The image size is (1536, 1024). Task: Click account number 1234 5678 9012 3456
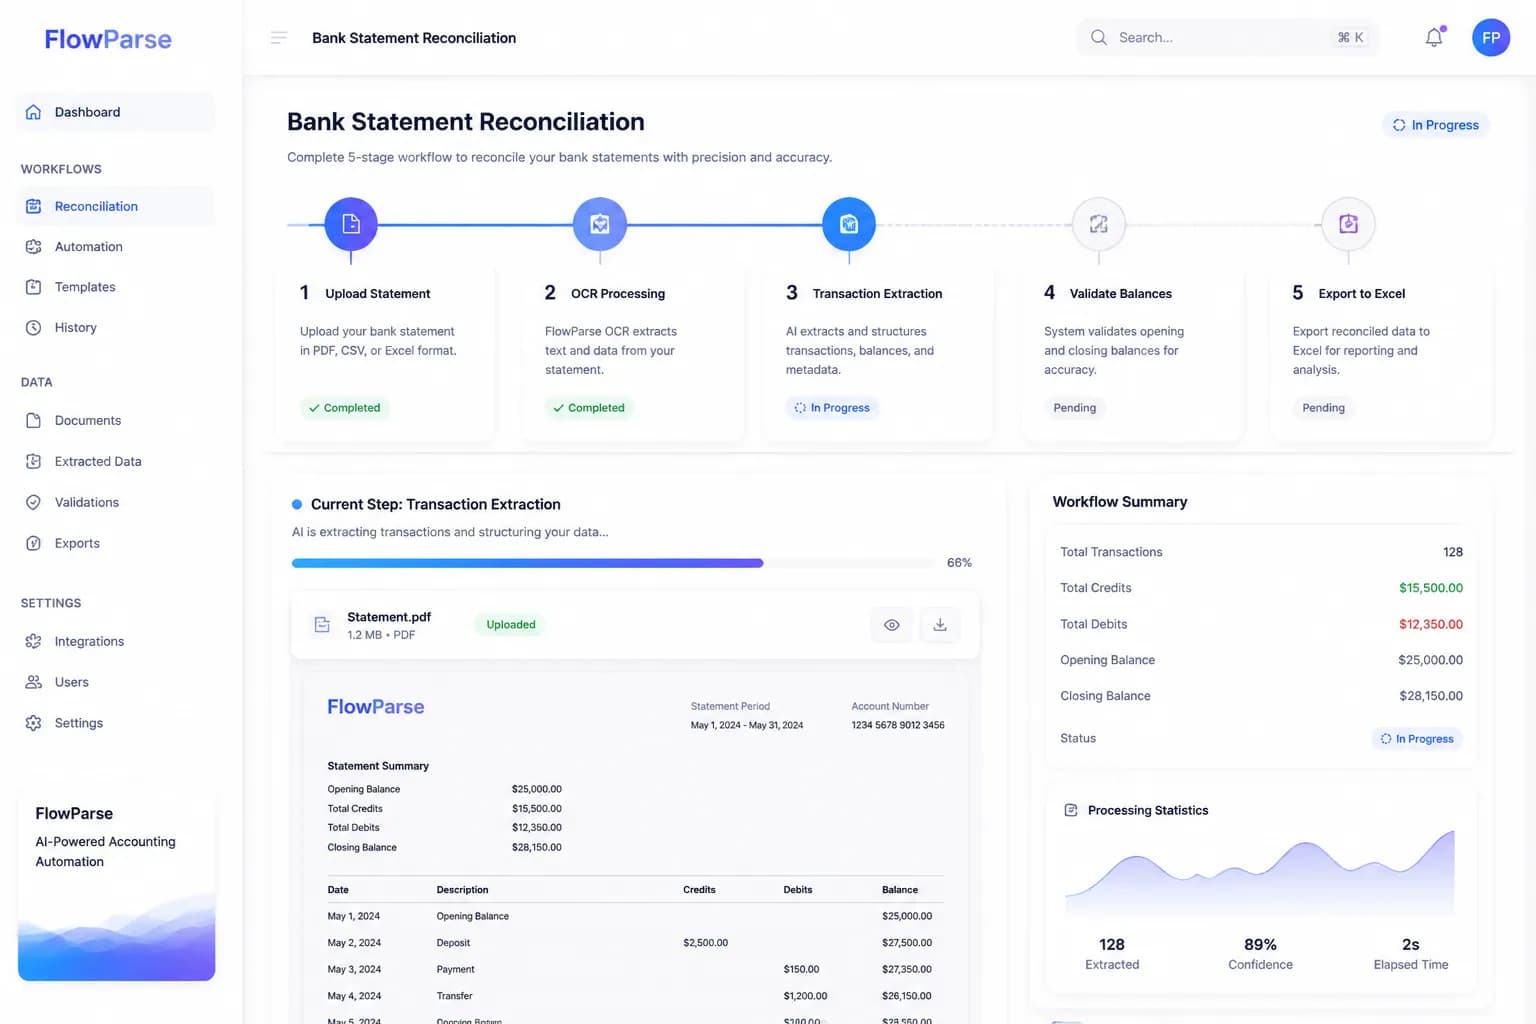tap(898, 725)
